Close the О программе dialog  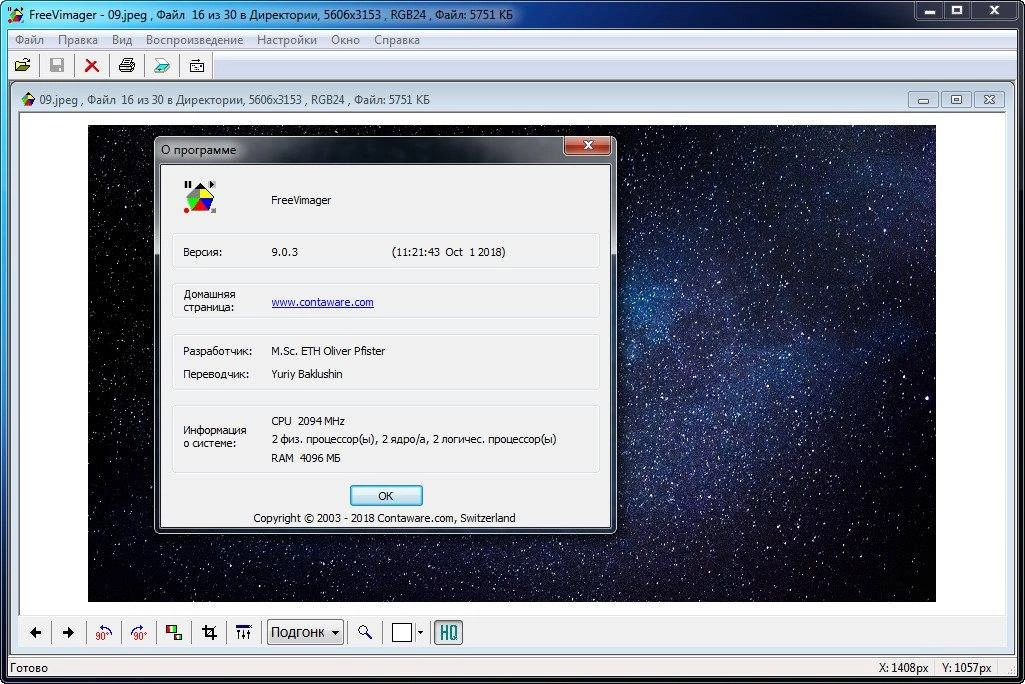588,145
